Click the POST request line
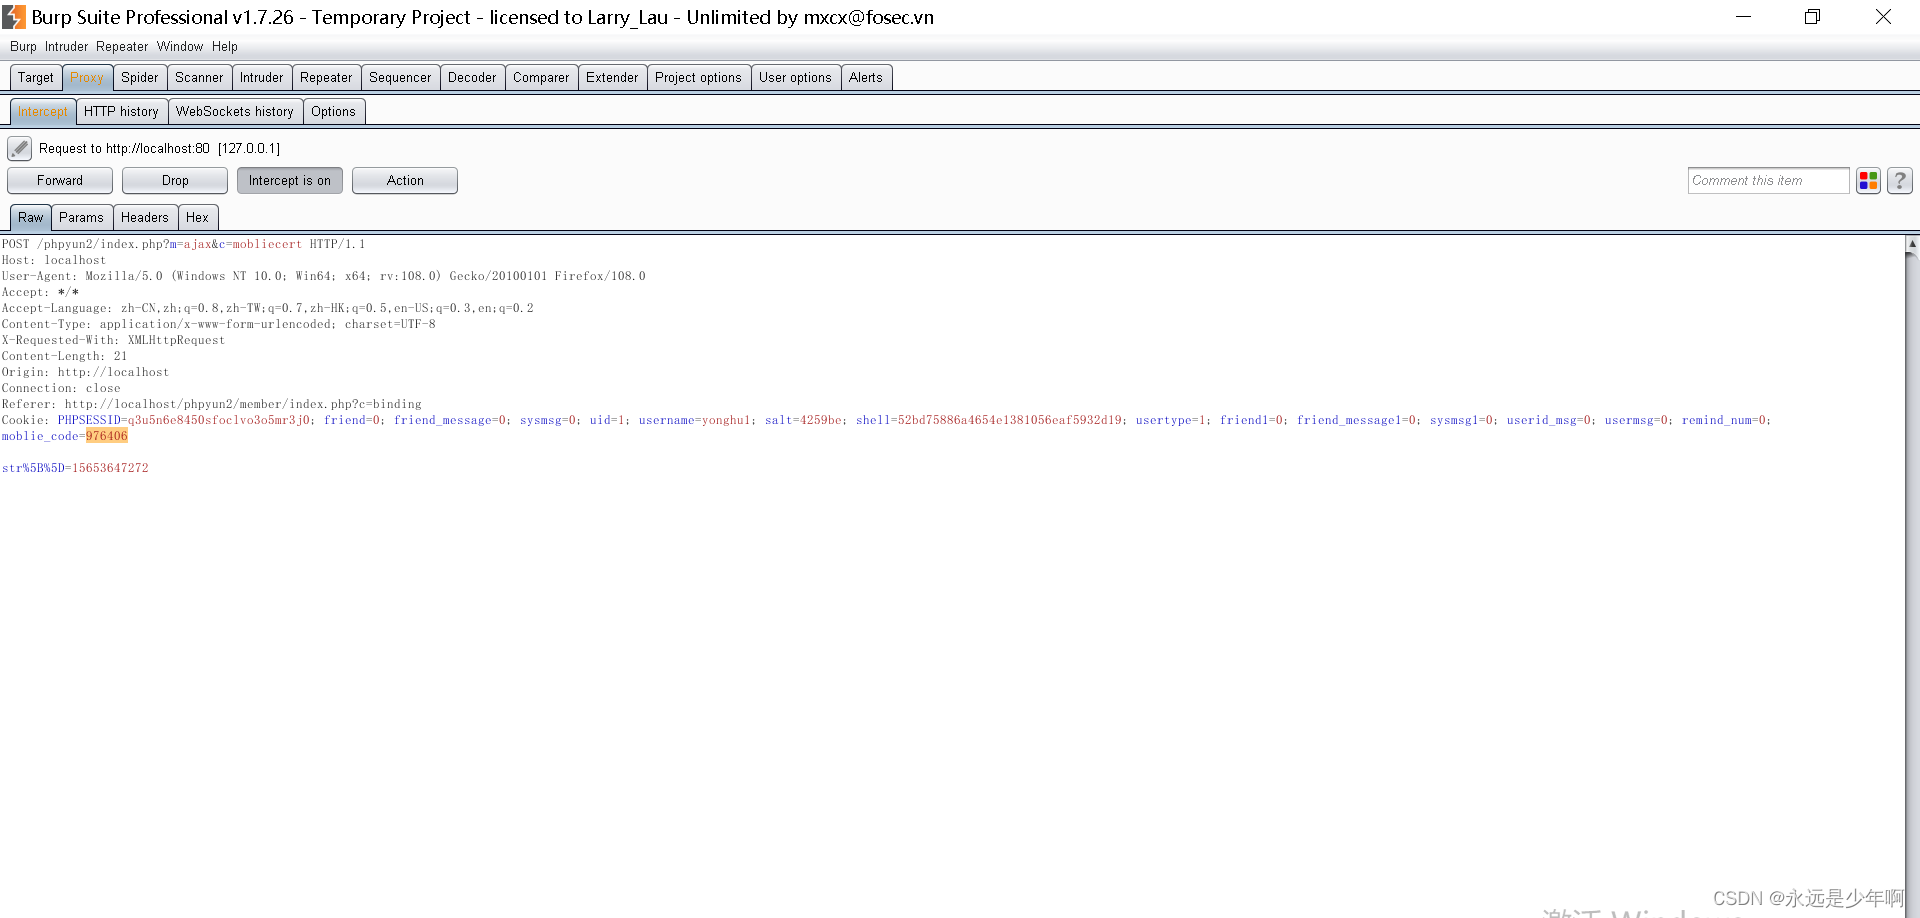 (183, 244)
